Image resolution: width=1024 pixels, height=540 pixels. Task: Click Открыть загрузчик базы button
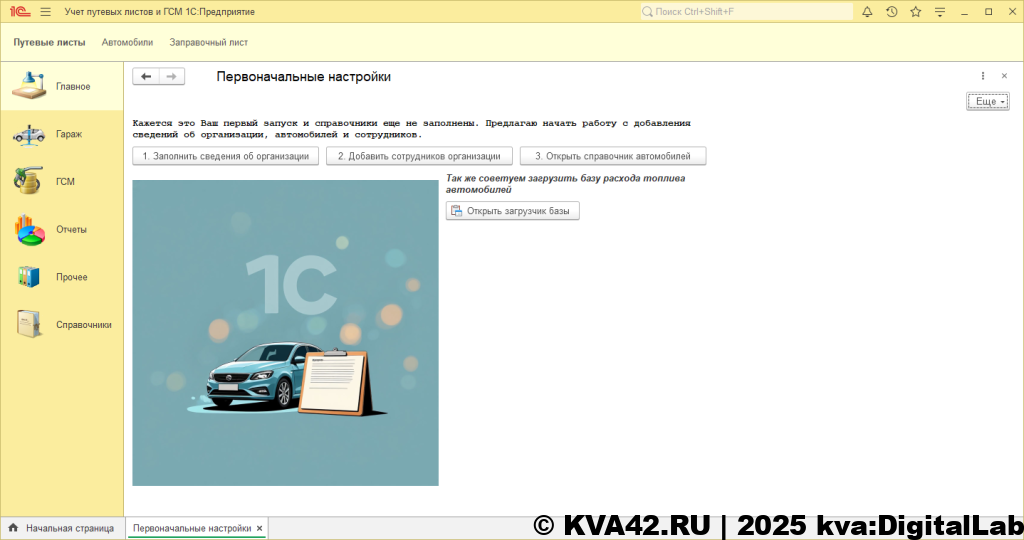[x=513, y=211]
